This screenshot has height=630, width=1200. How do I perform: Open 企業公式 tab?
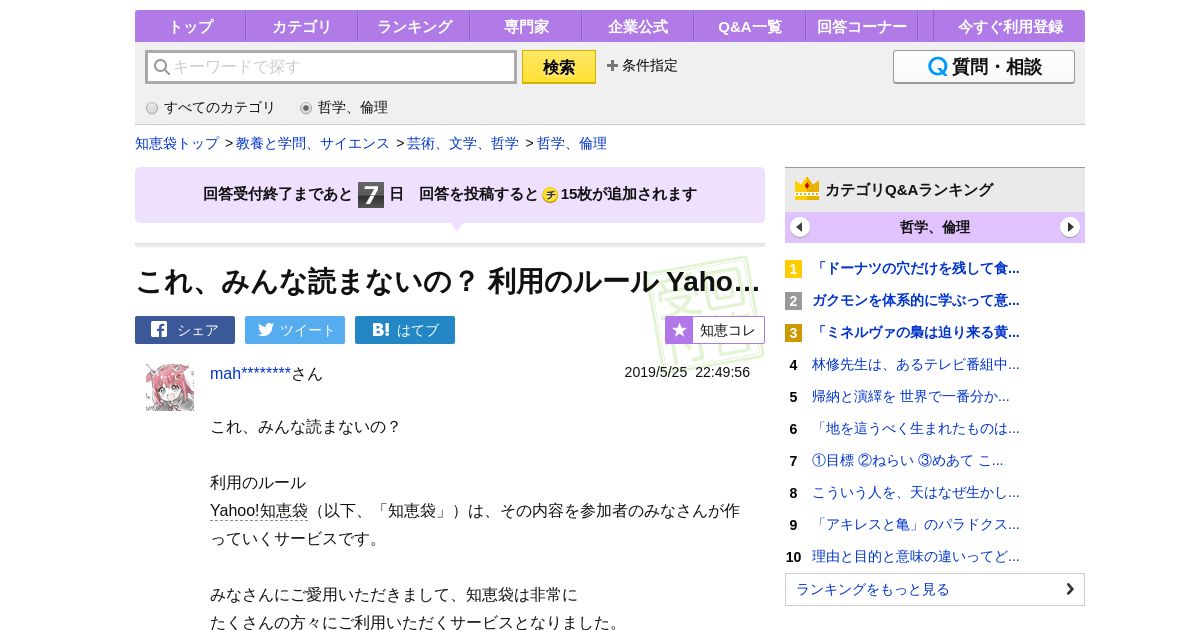(638, 26)
